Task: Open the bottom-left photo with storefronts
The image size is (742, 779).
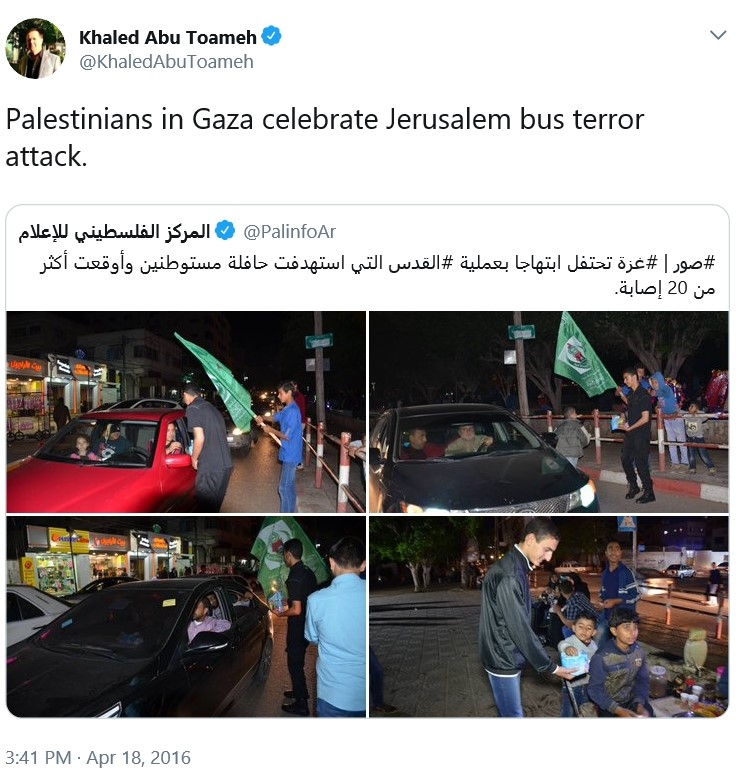Action: pos(186,617)
